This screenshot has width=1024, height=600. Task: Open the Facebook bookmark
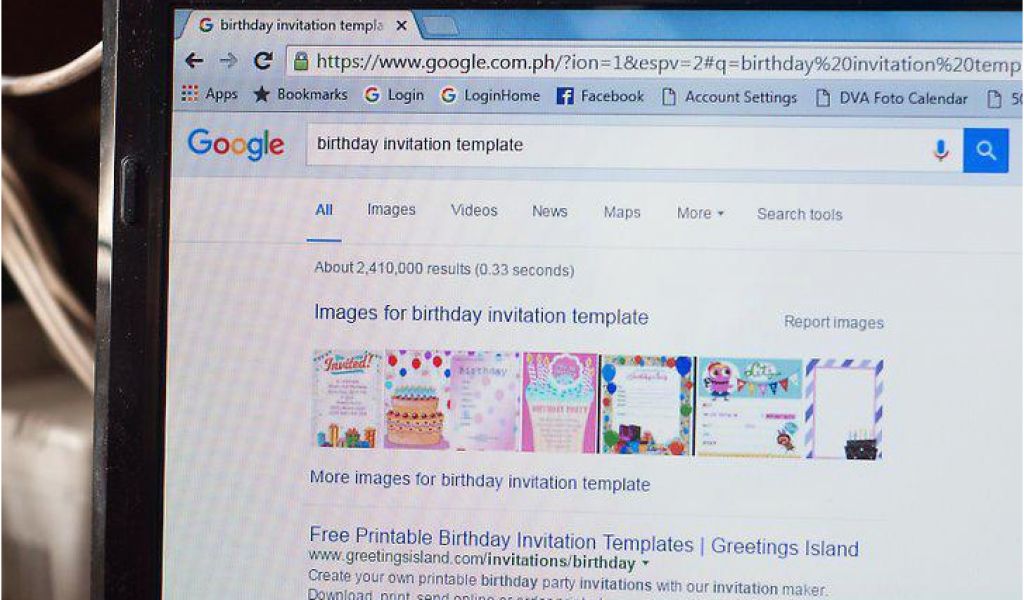[600, 97]
